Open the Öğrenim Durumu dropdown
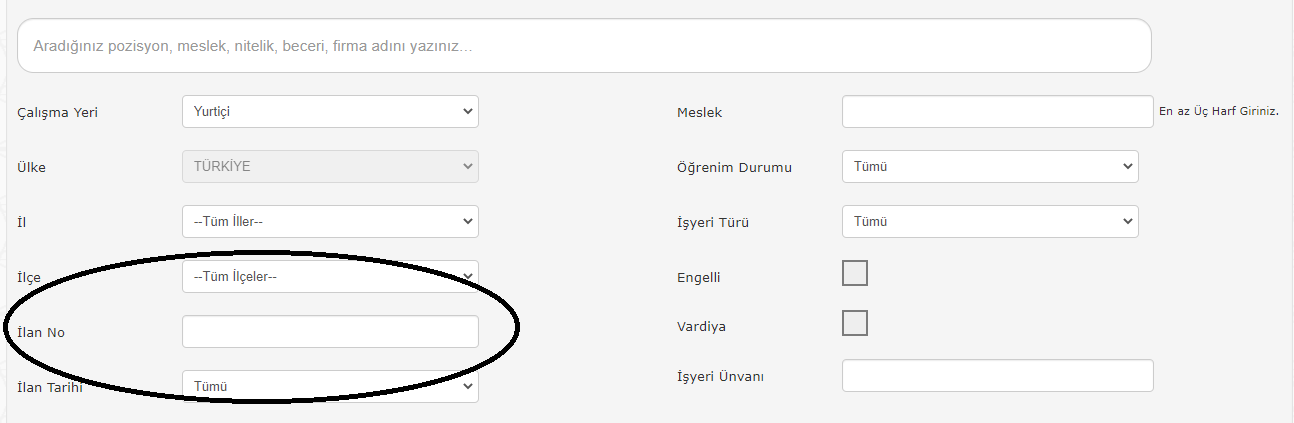Viewport: 1294px width, 423px height. click(x=990, y=167)
